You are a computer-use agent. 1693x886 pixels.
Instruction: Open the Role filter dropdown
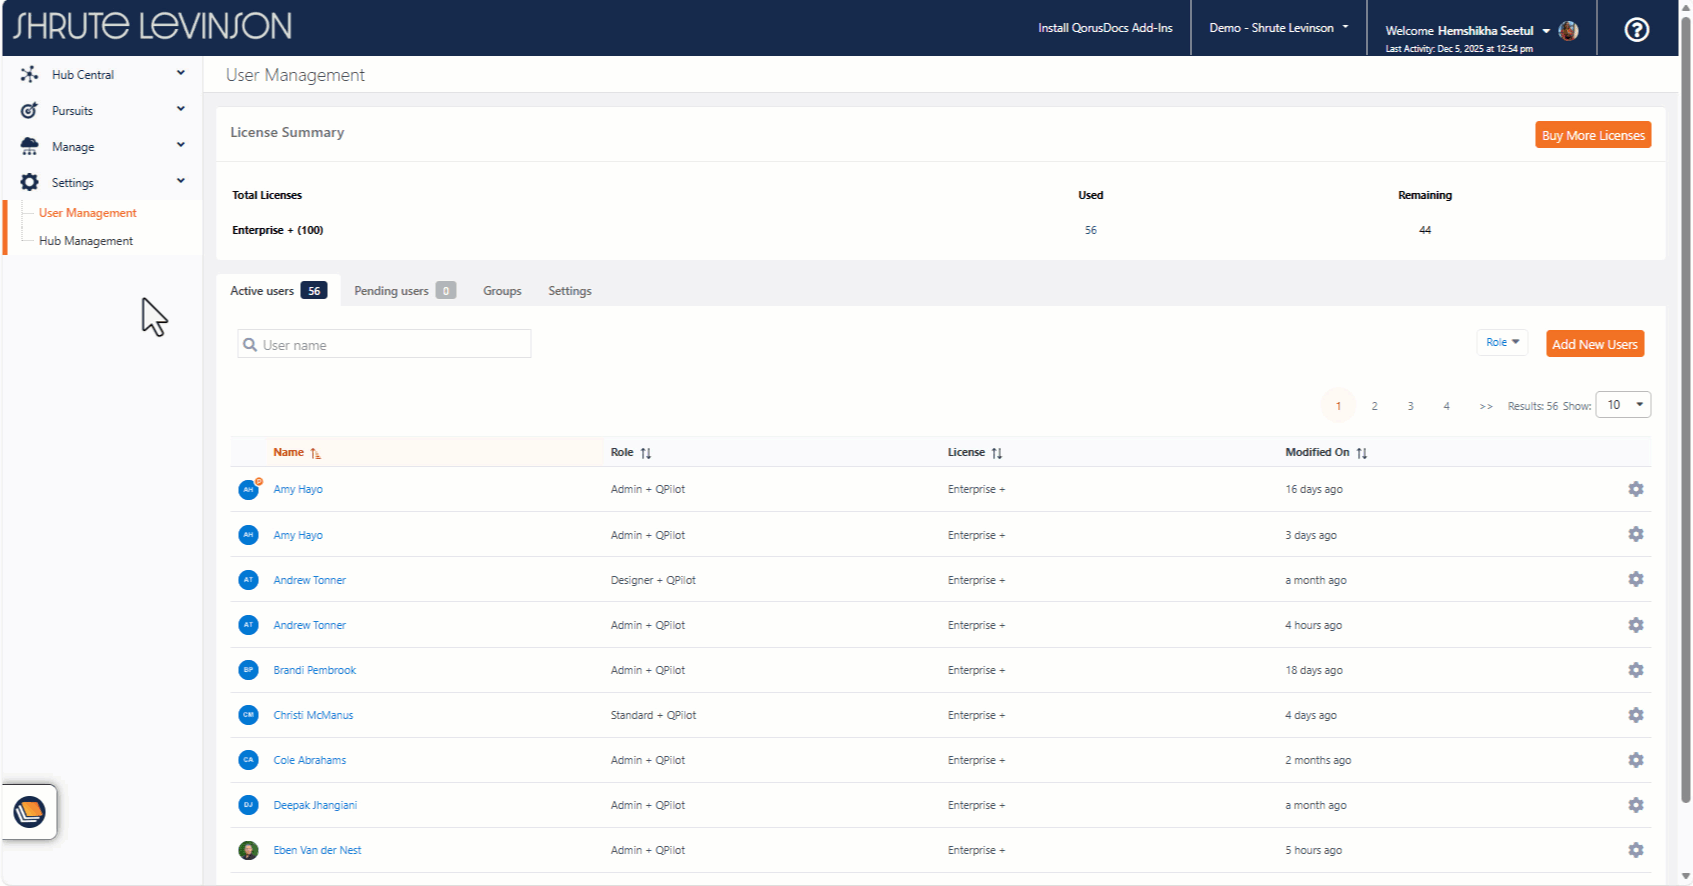coord(1501,343)
